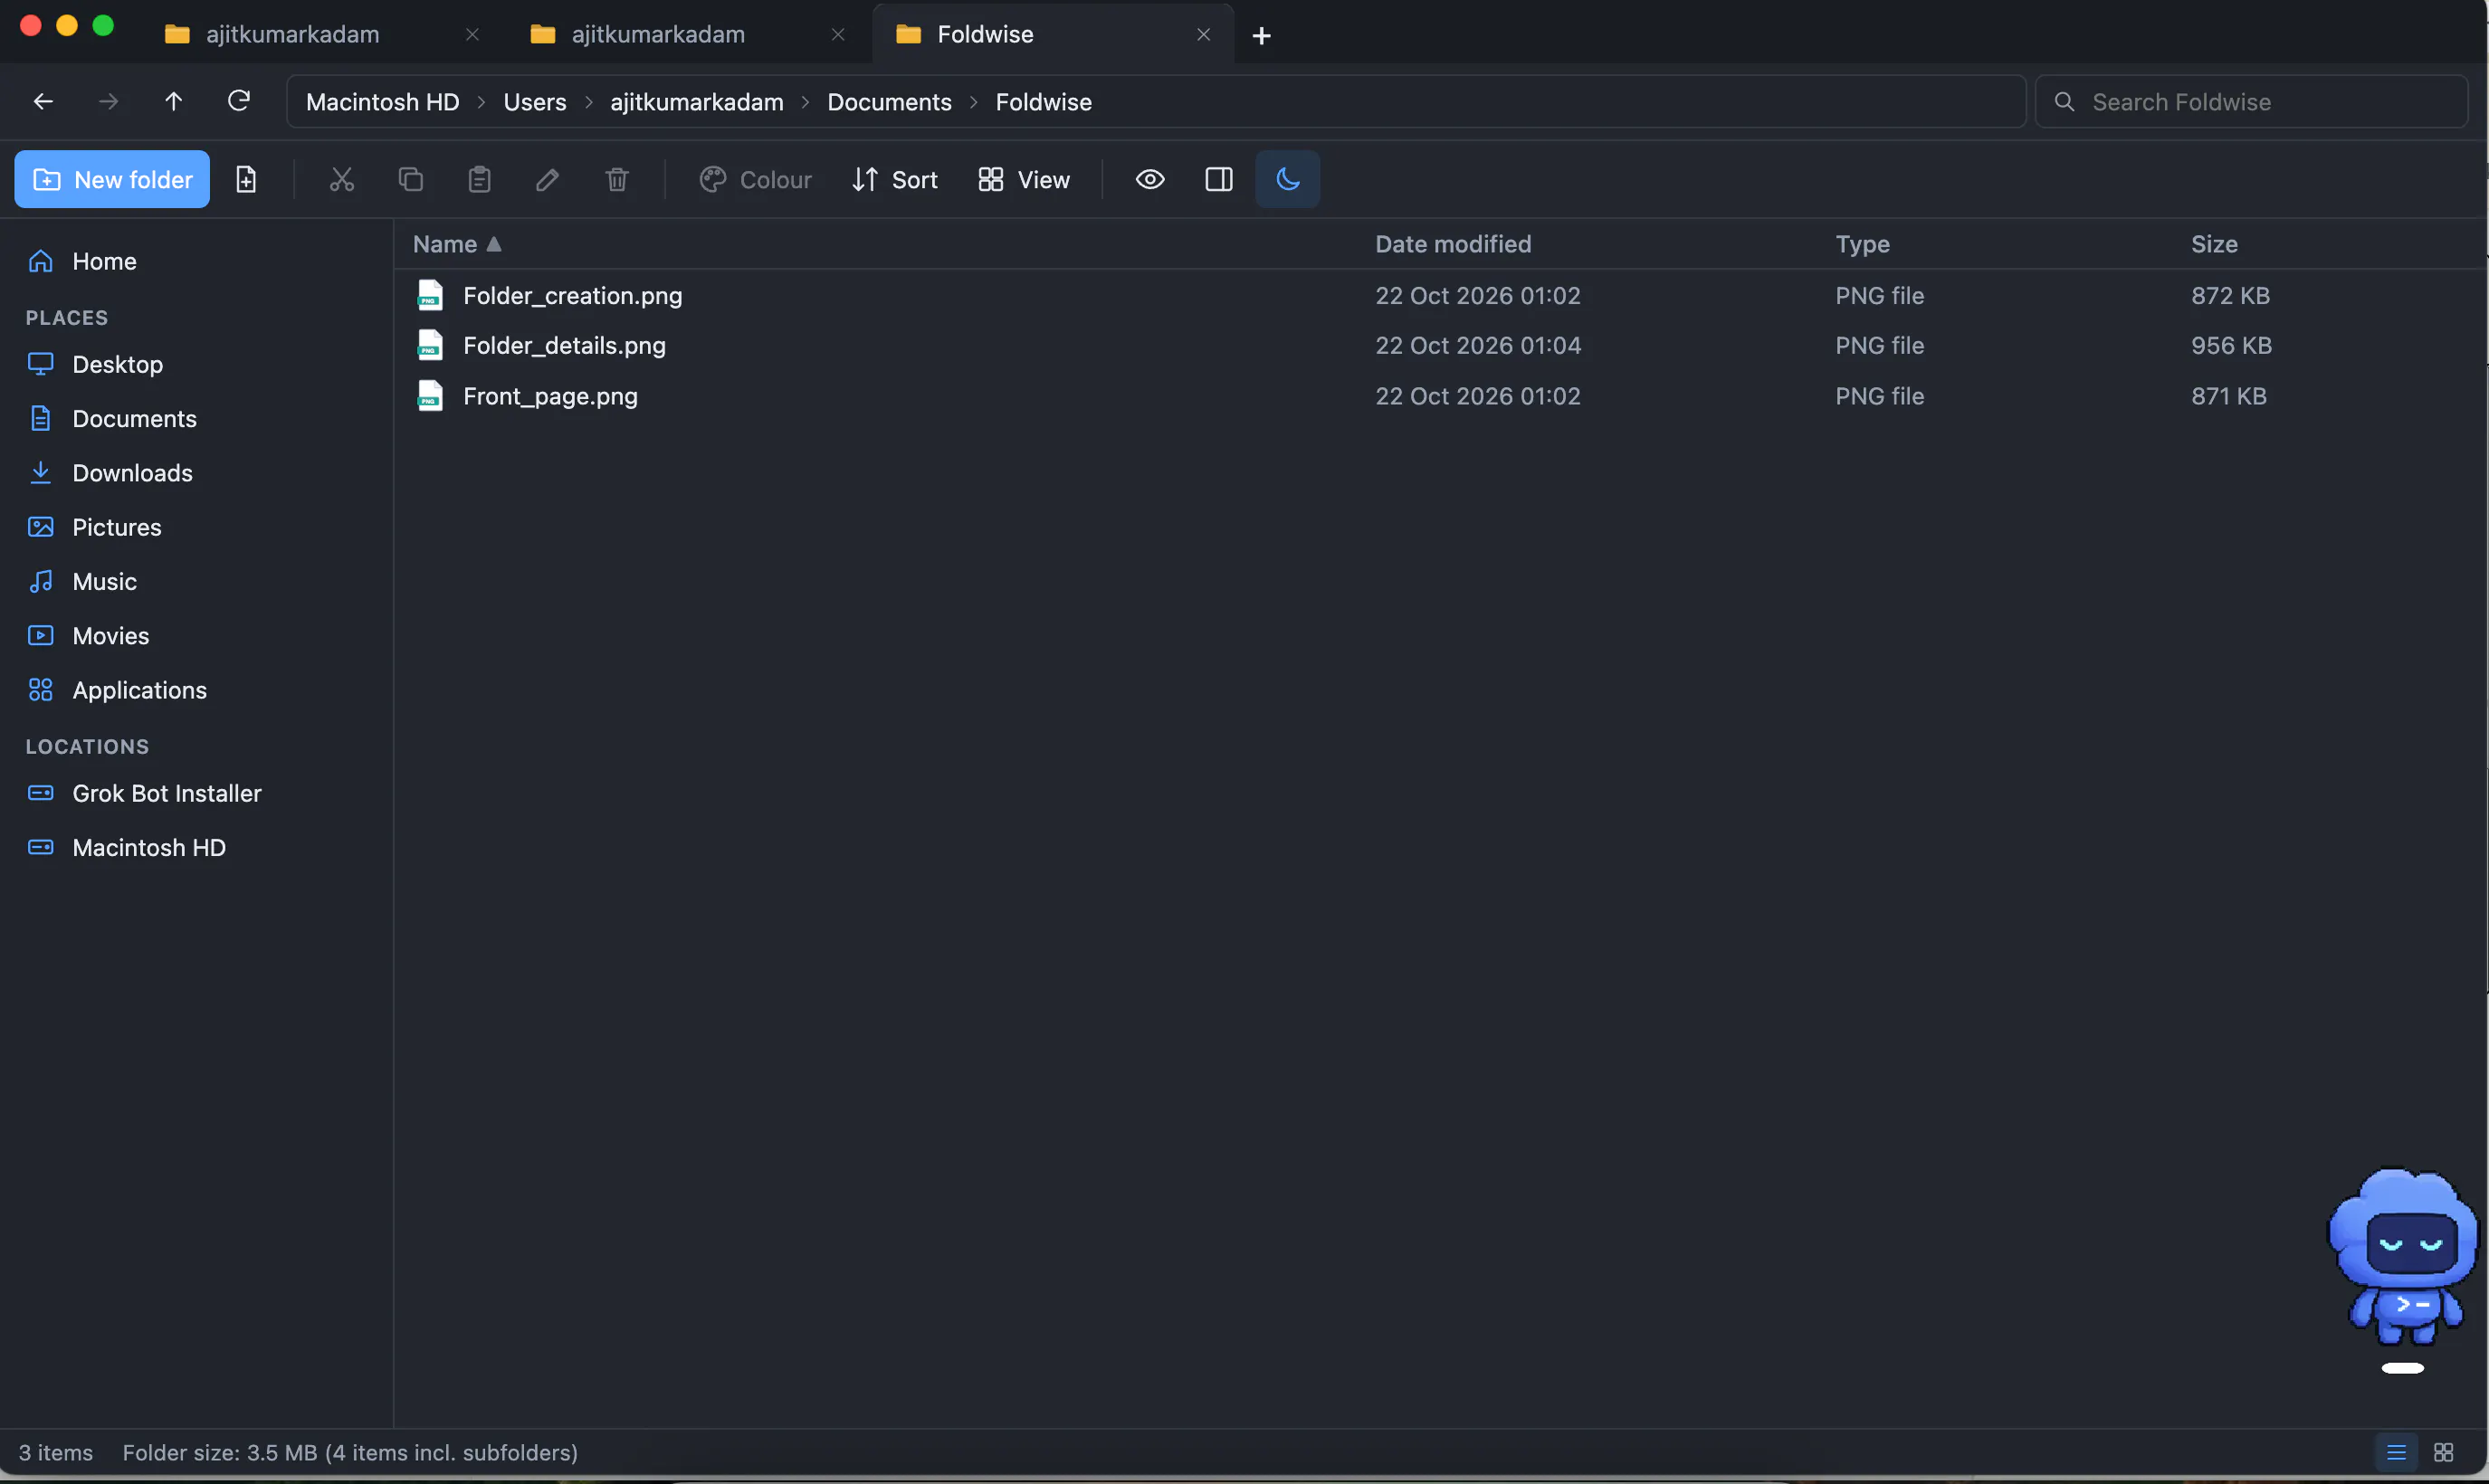Screen dimensions: 2489x1484
Task: Click the Paste clipboard icon
Action: pos(480,179)
